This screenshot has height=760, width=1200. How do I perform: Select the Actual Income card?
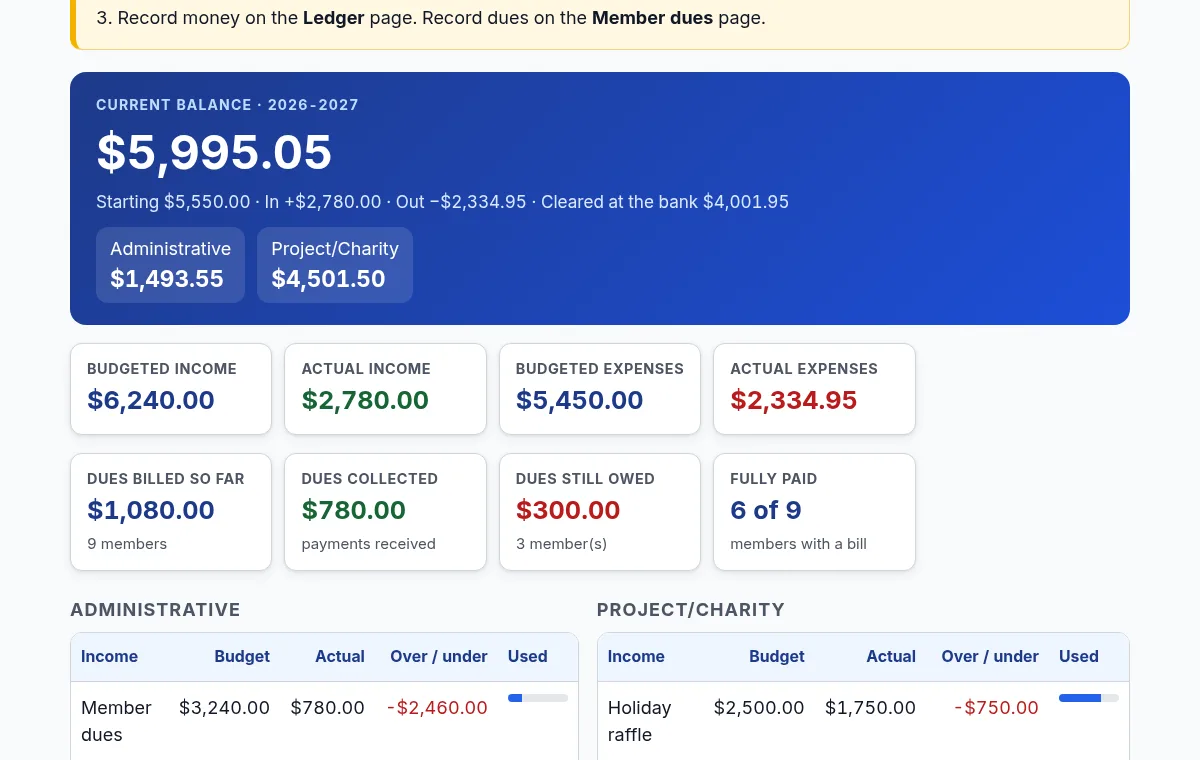(x=385, y=389)
